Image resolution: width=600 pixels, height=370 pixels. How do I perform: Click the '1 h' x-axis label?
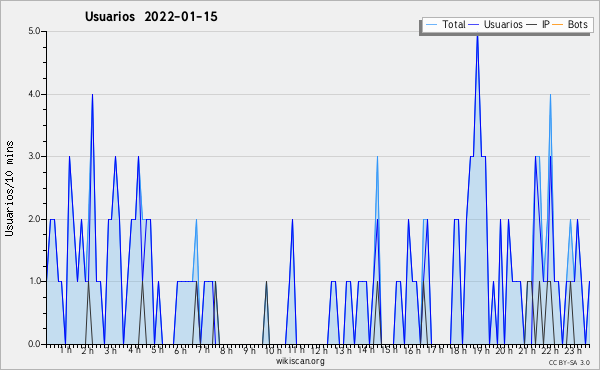point(66,350)
